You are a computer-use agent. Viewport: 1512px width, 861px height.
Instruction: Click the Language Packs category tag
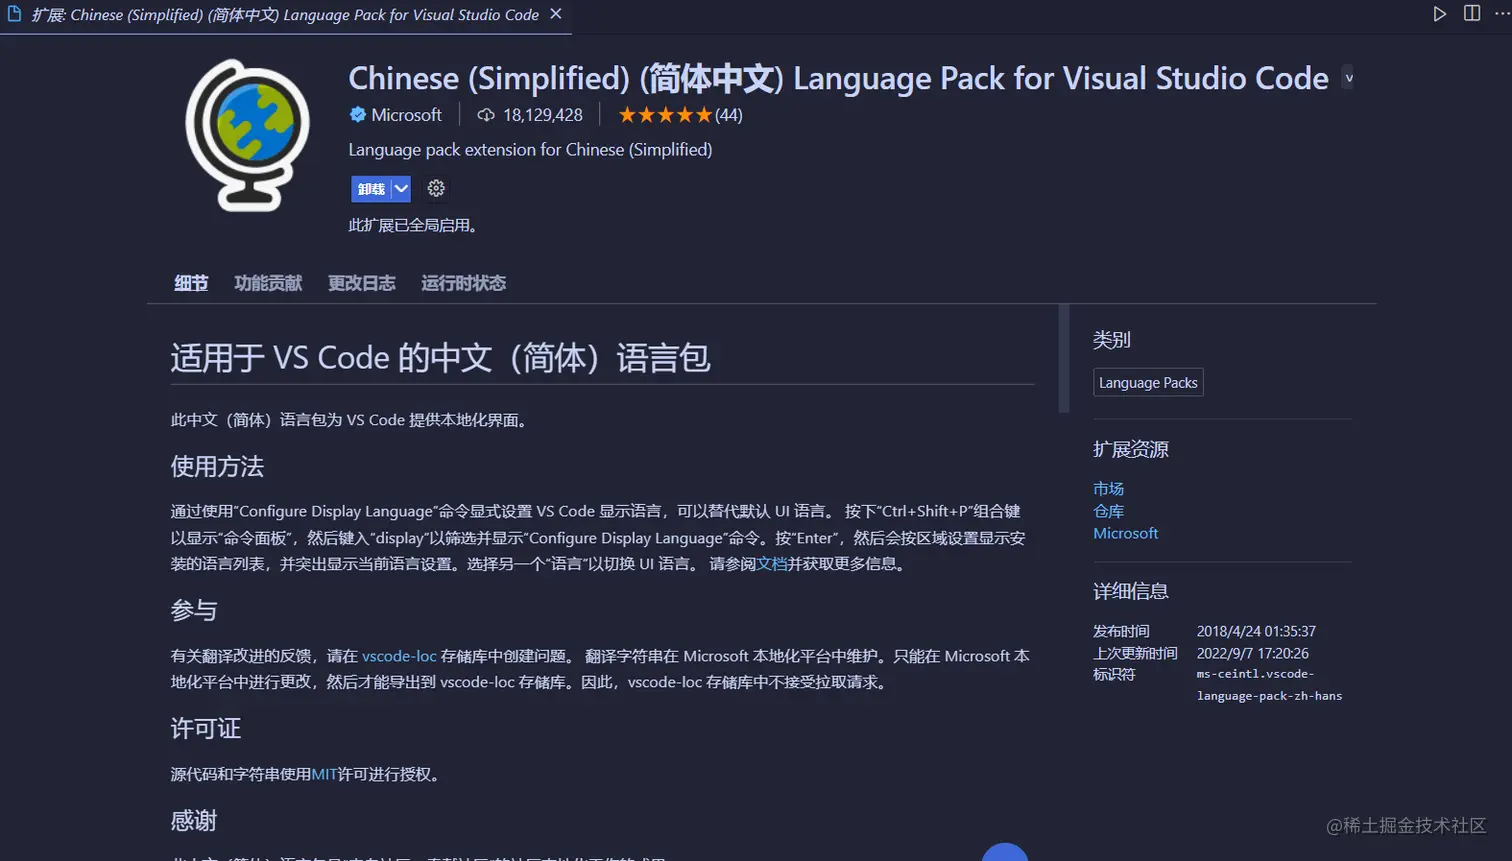point(1148,383)
